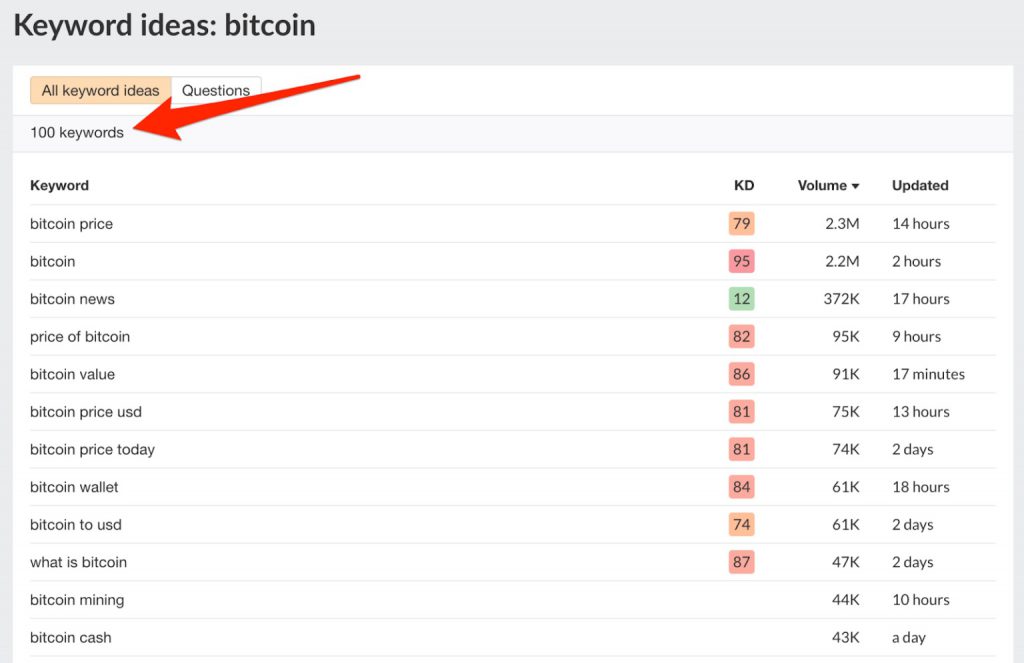Click the red KD badge 95
The height and width of the screenshot is (663, 1024).
pyautogui.click(x=741, y=262)
